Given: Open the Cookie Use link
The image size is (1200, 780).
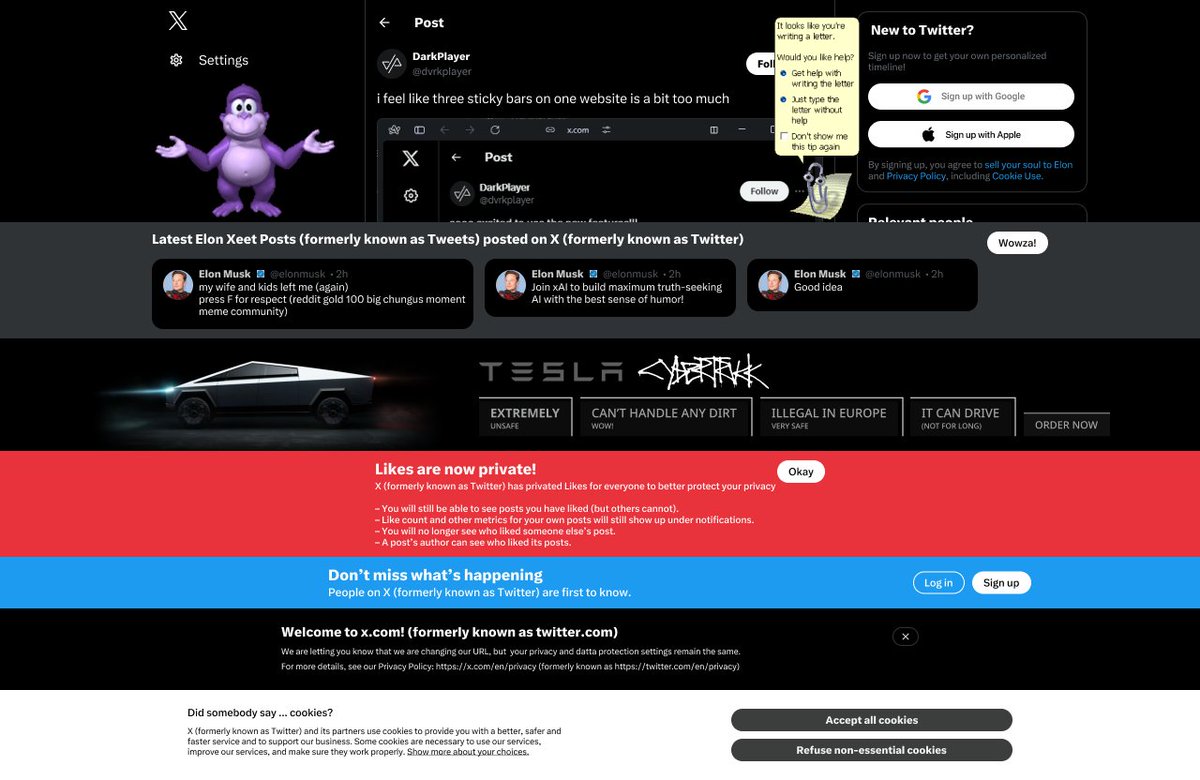Looking at the screenshot, I should [1017, 176].
